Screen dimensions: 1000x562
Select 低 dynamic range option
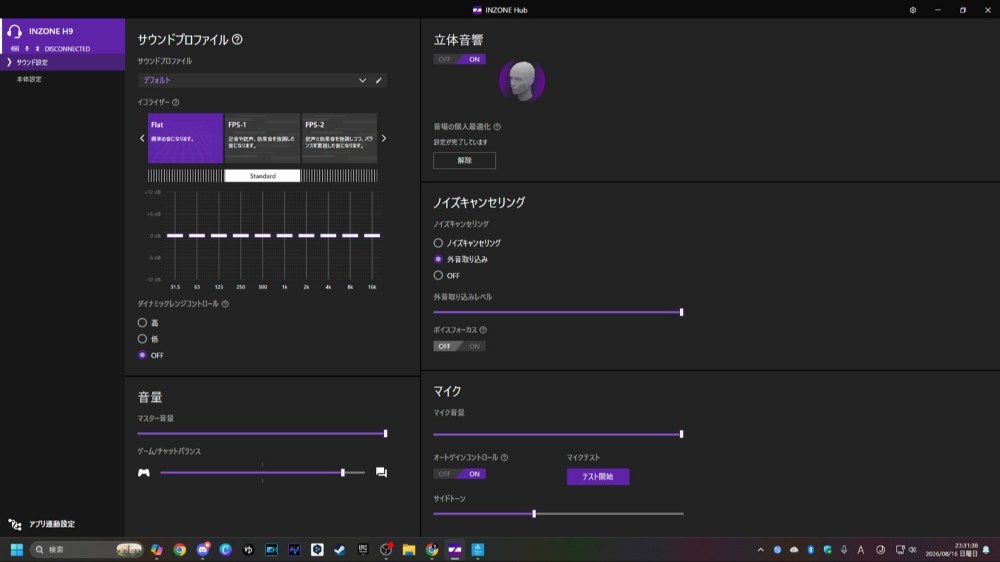(142, 339)
